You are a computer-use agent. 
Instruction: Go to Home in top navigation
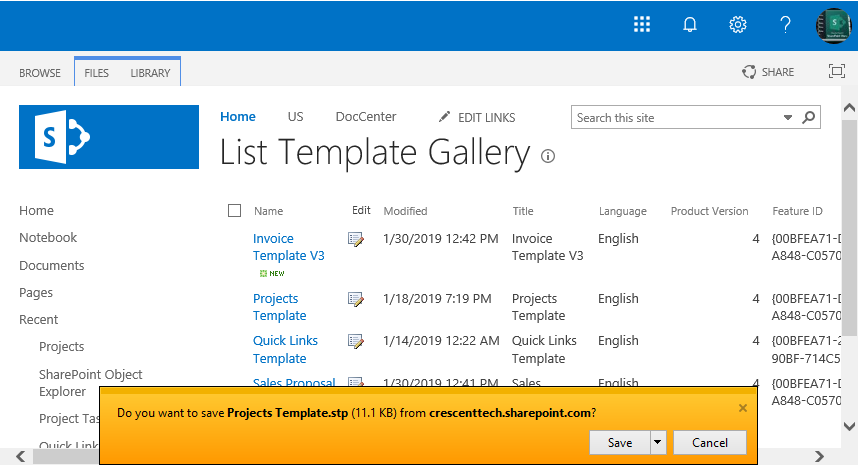[x=238, y=117]
